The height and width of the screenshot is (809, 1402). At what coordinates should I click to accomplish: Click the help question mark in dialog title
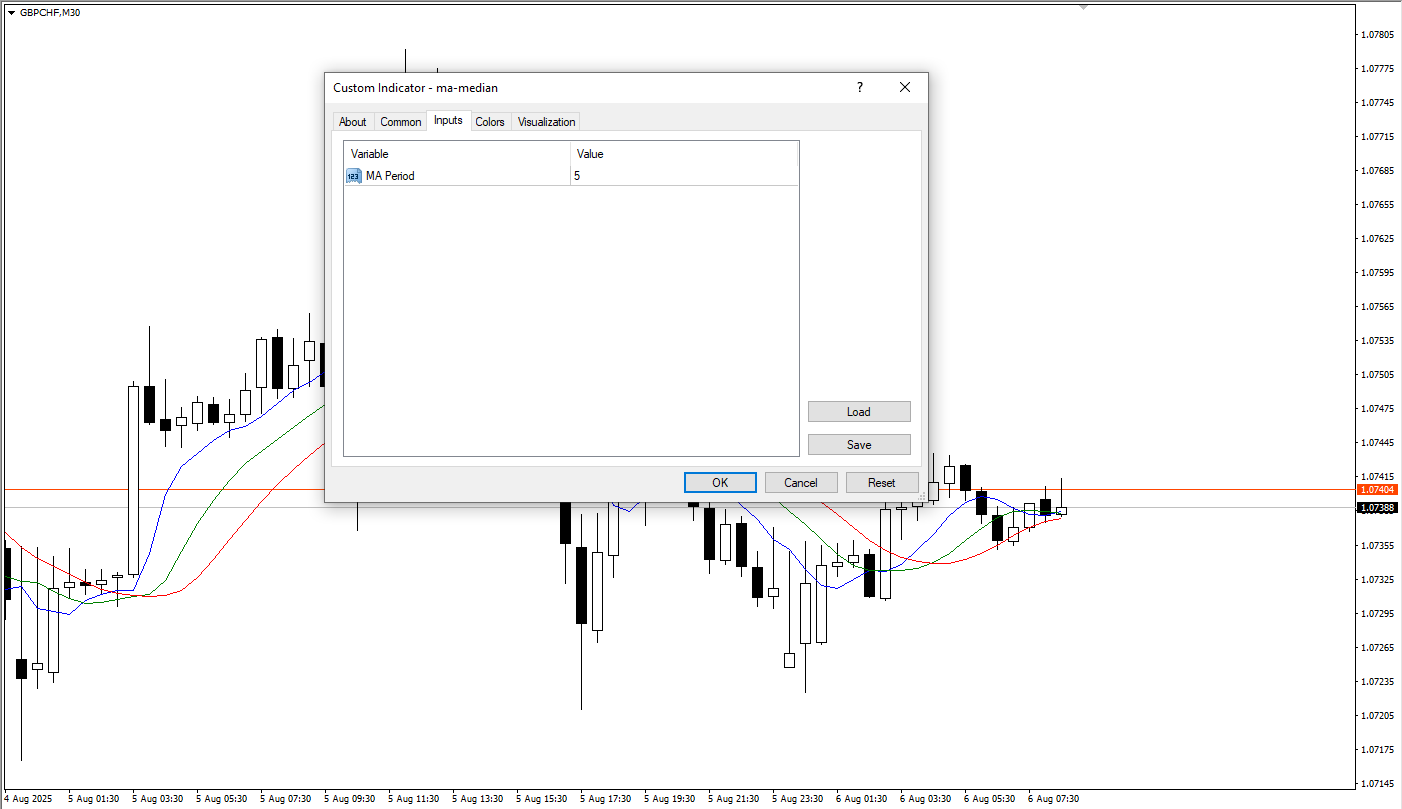pyautogui.click(x=859, y=88)
